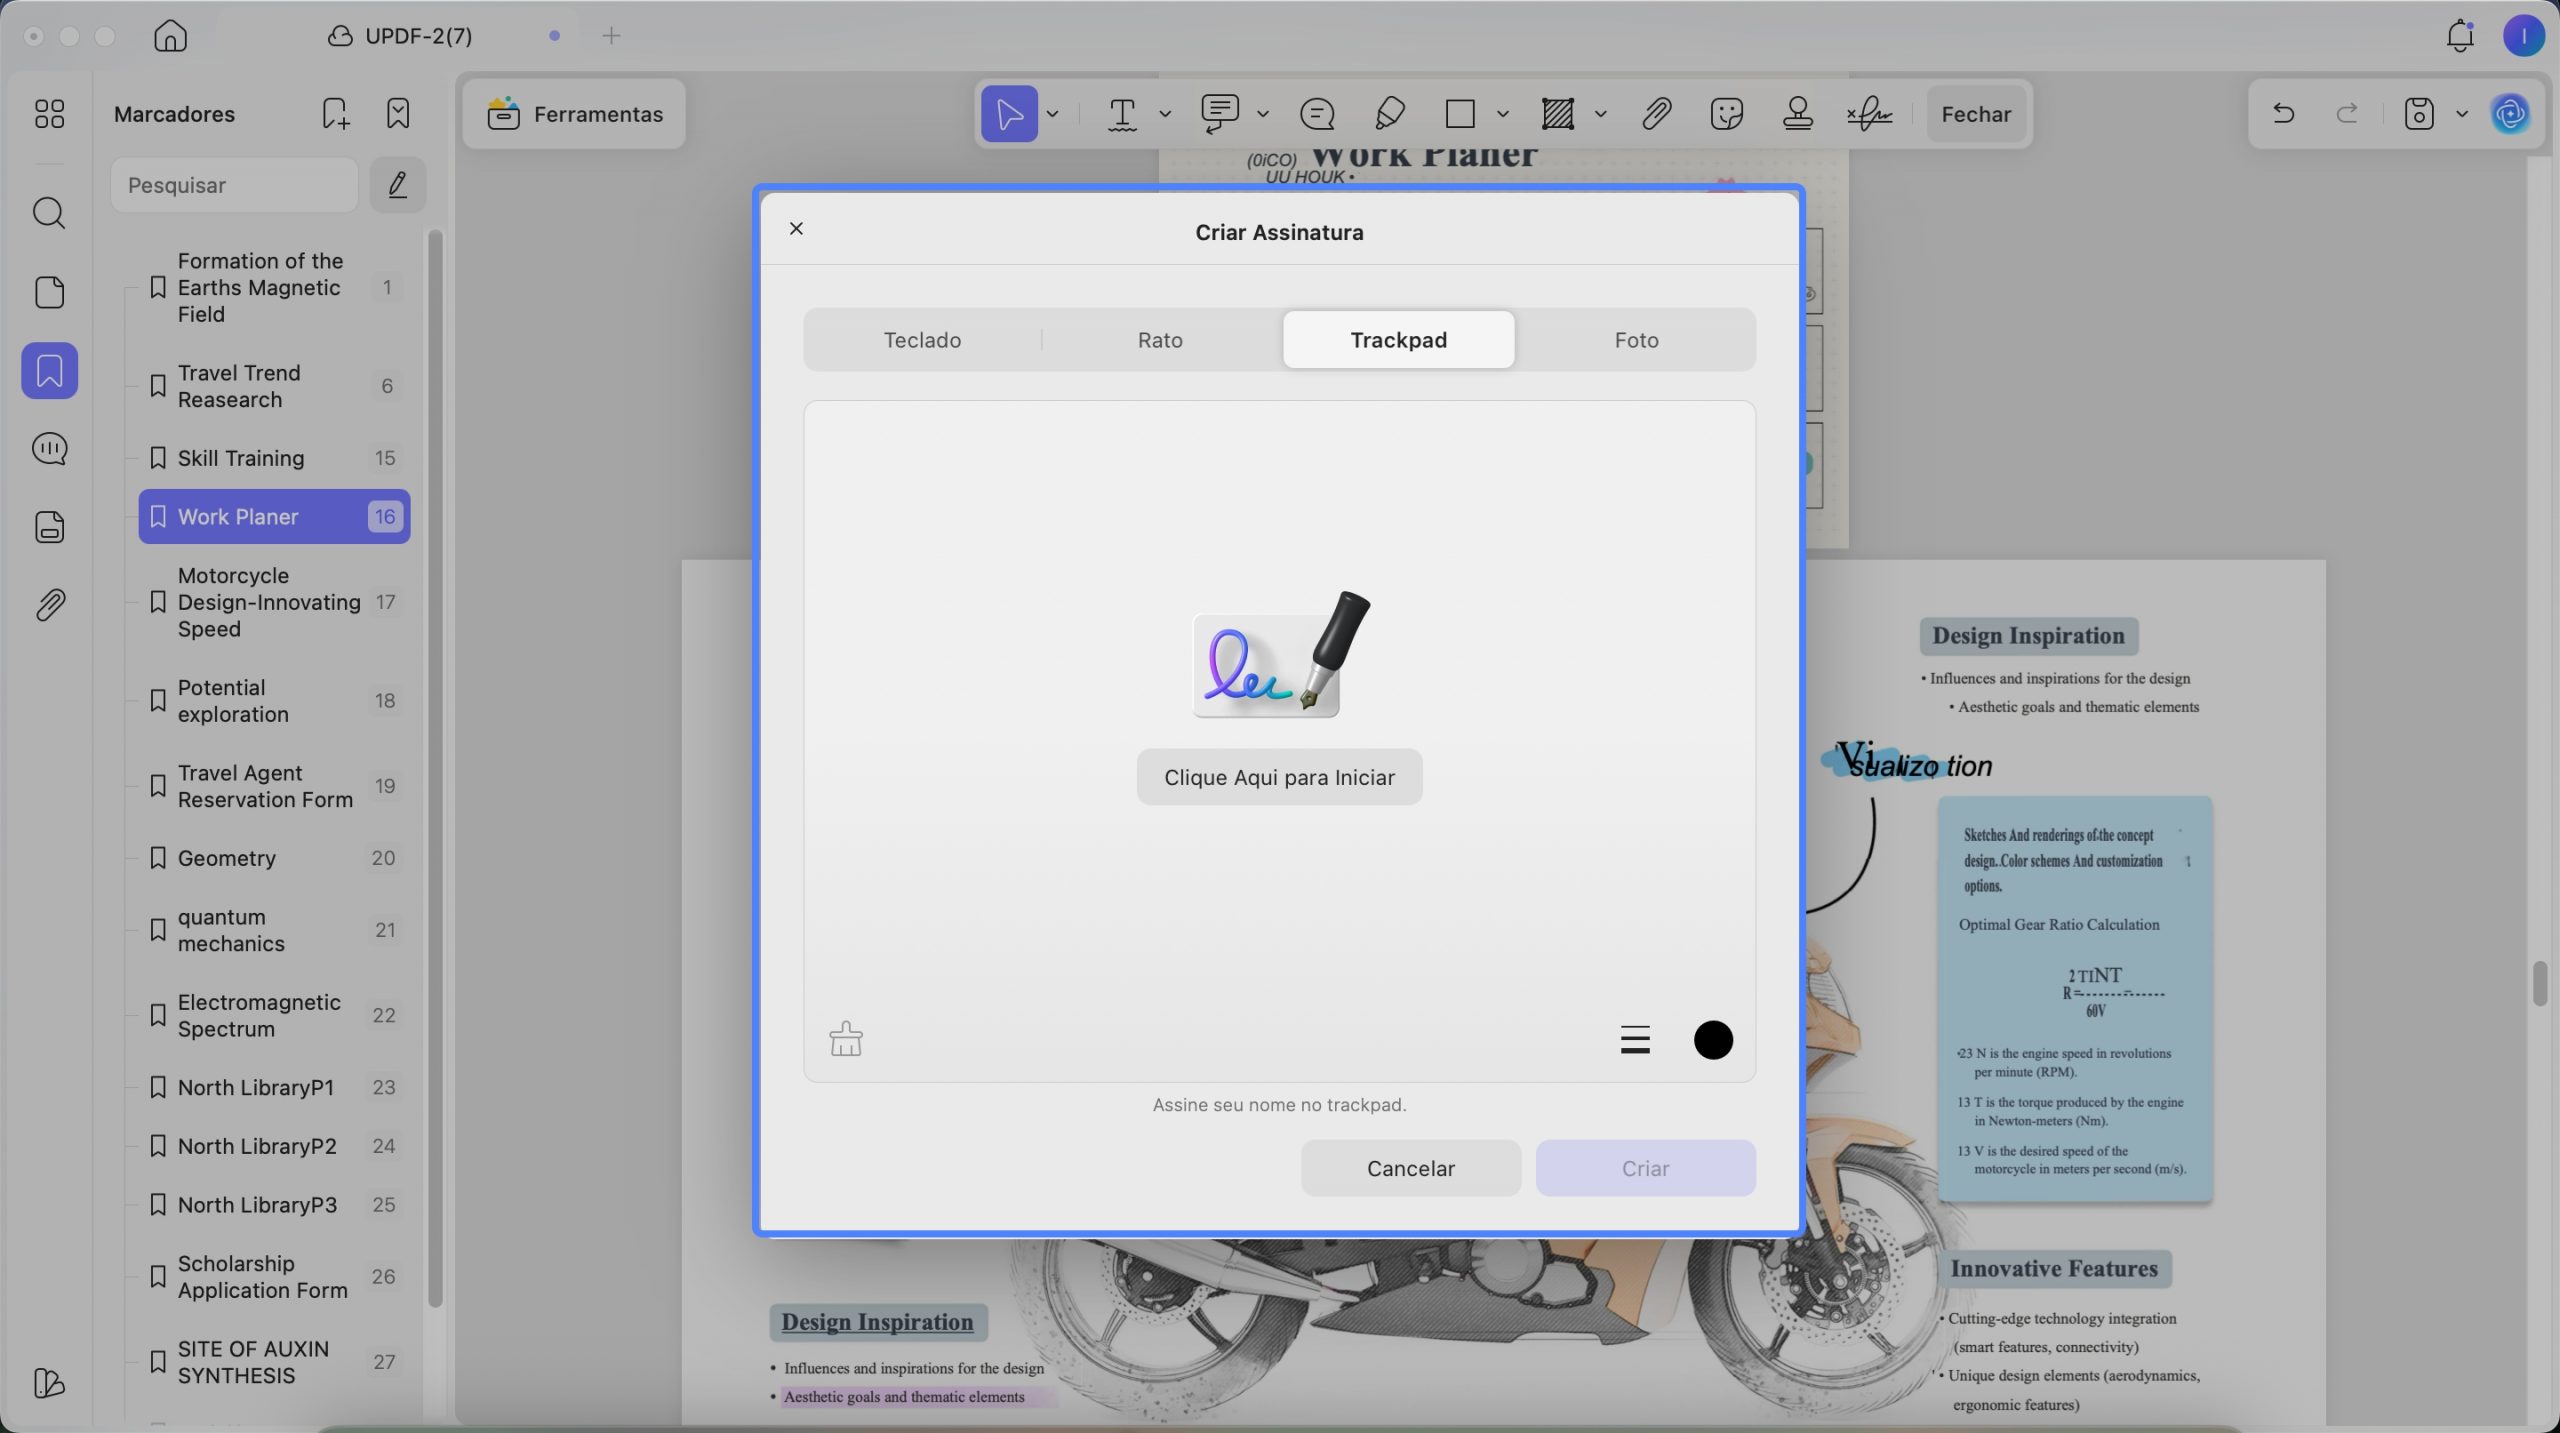Image resolution: width=2560 pixels, height=1433 pixels.
Task: Open the Work Planer bookmark
Action: pyautogui.click(x=274, y=517)
